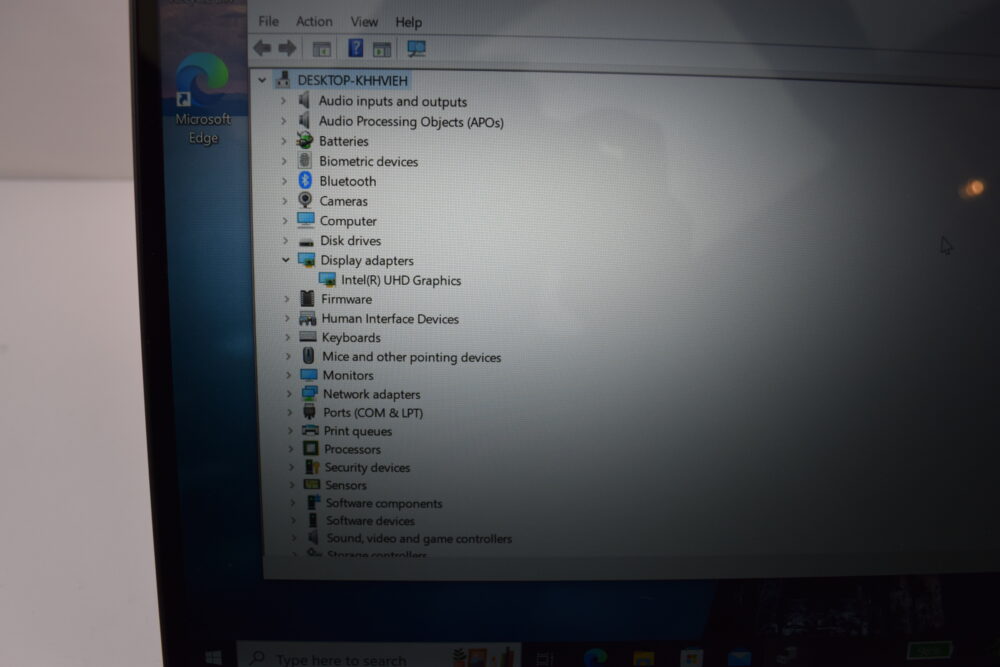Click the Monitors icon
The height and width of the screenshot is (667, 1000).
(x=309, y=374)
